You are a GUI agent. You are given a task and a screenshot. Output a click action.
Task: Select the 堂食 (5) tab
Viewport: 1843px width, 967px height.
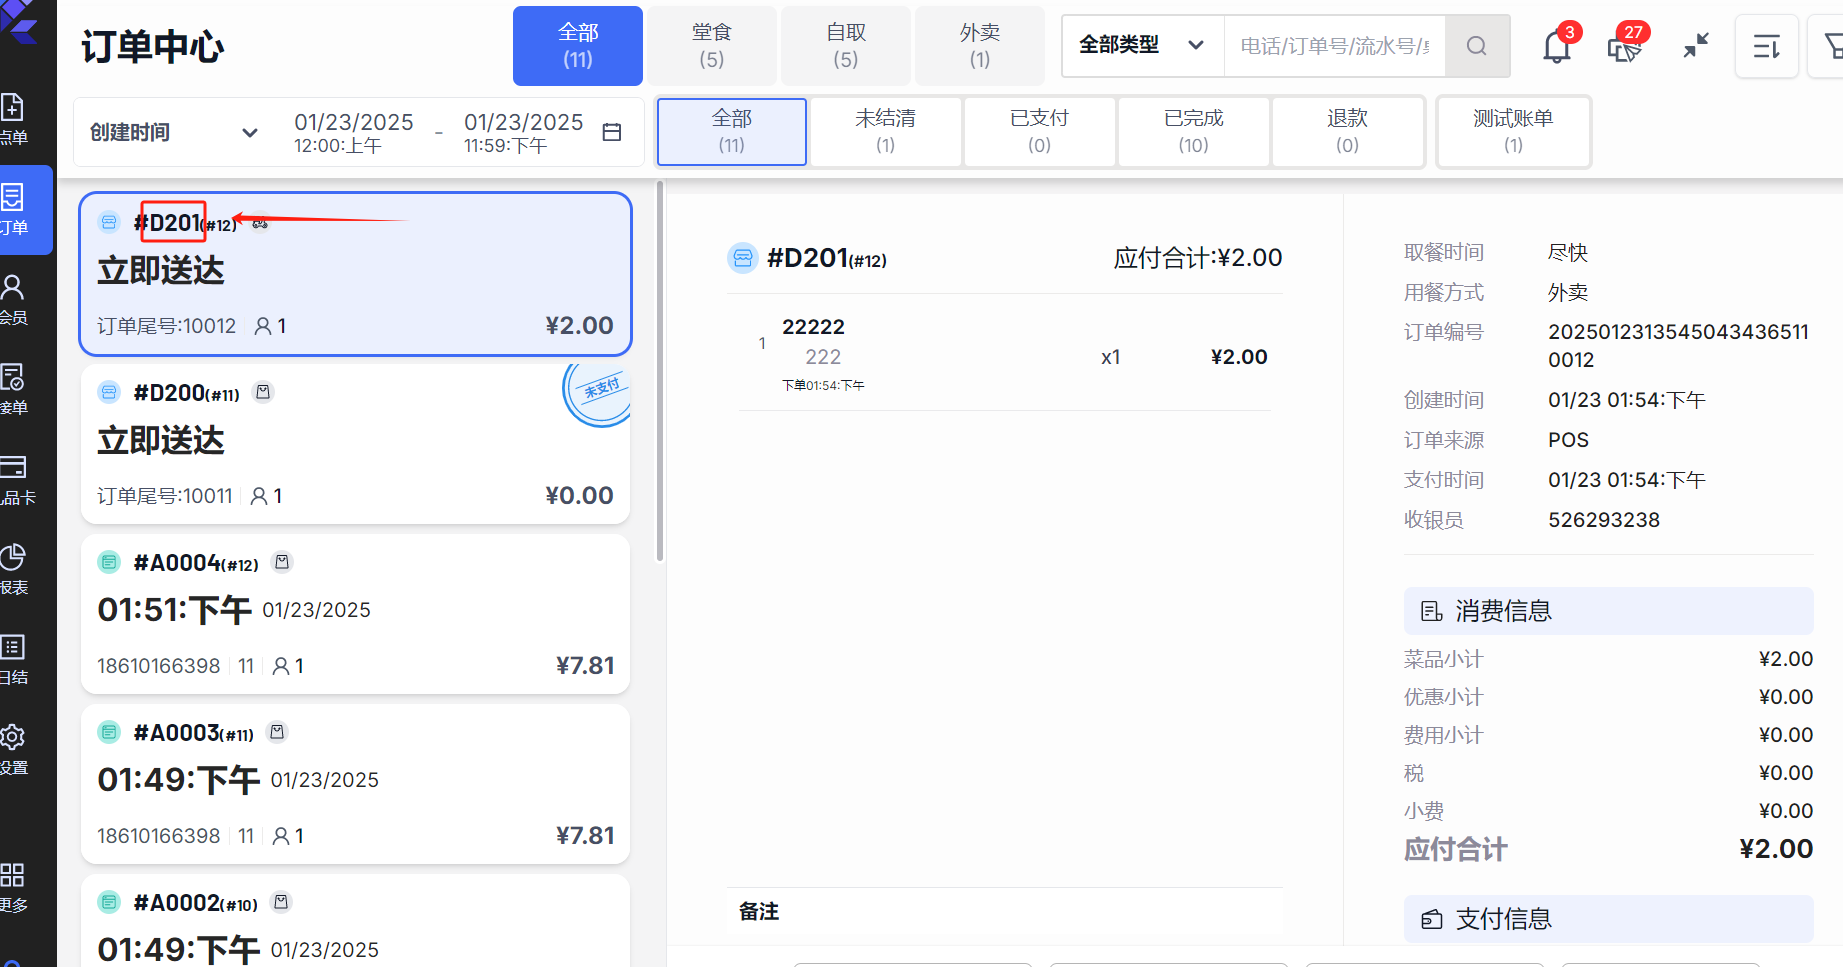712,46
